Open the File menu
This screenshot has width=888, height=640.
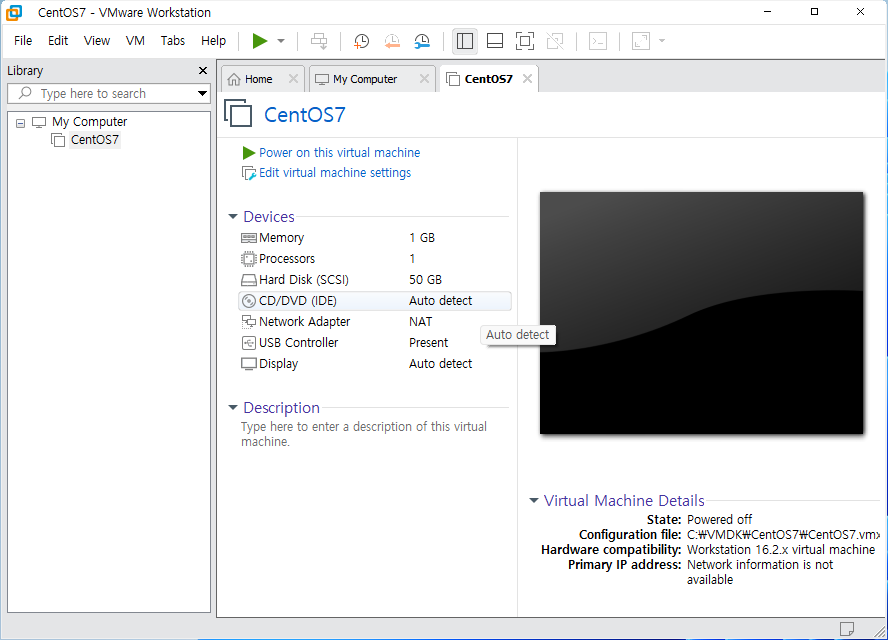click(x=23, y=41)
